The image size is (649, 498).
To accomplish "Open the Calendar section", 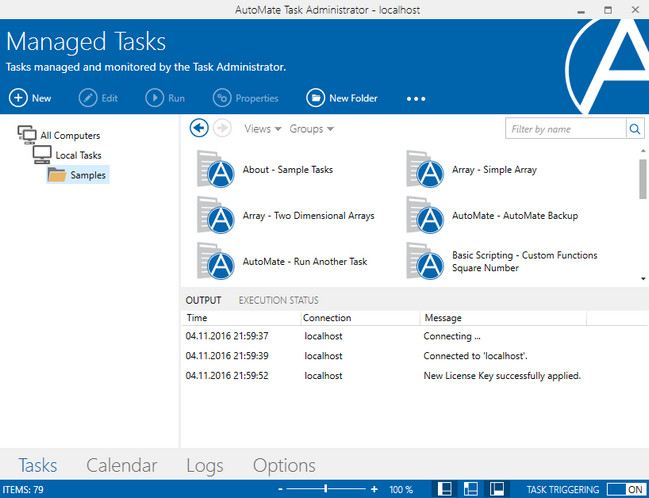I will click(x=121, y=465).
